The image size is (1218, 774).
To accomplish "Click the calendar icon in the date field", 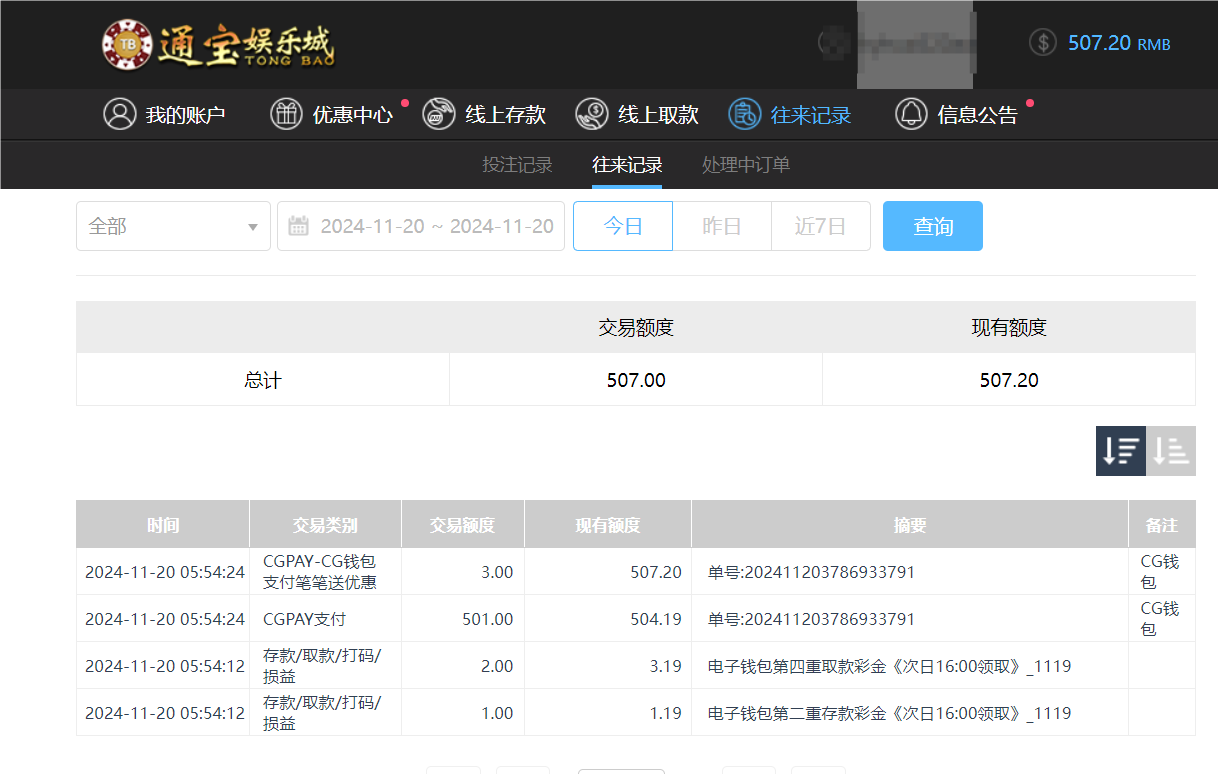I will pyautogui.click(x=297, y=226).
